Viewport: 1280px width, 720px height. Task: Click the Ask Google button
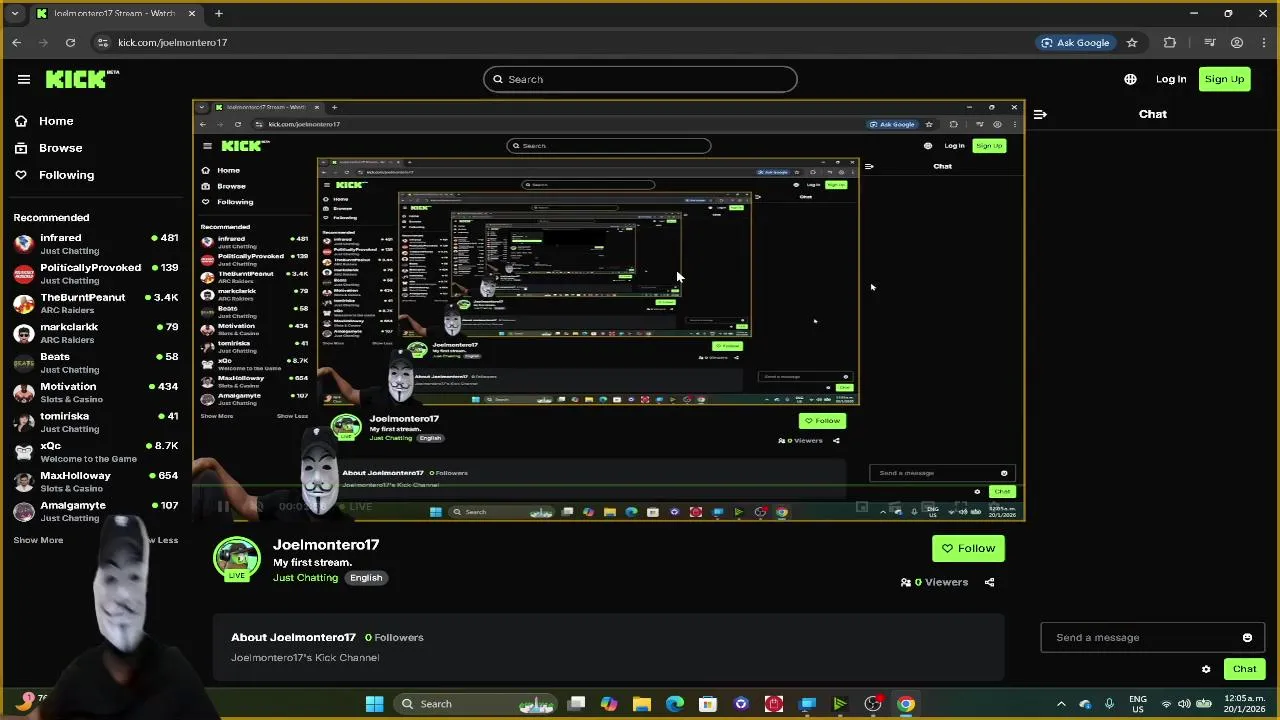click(x=1075, y=42)
